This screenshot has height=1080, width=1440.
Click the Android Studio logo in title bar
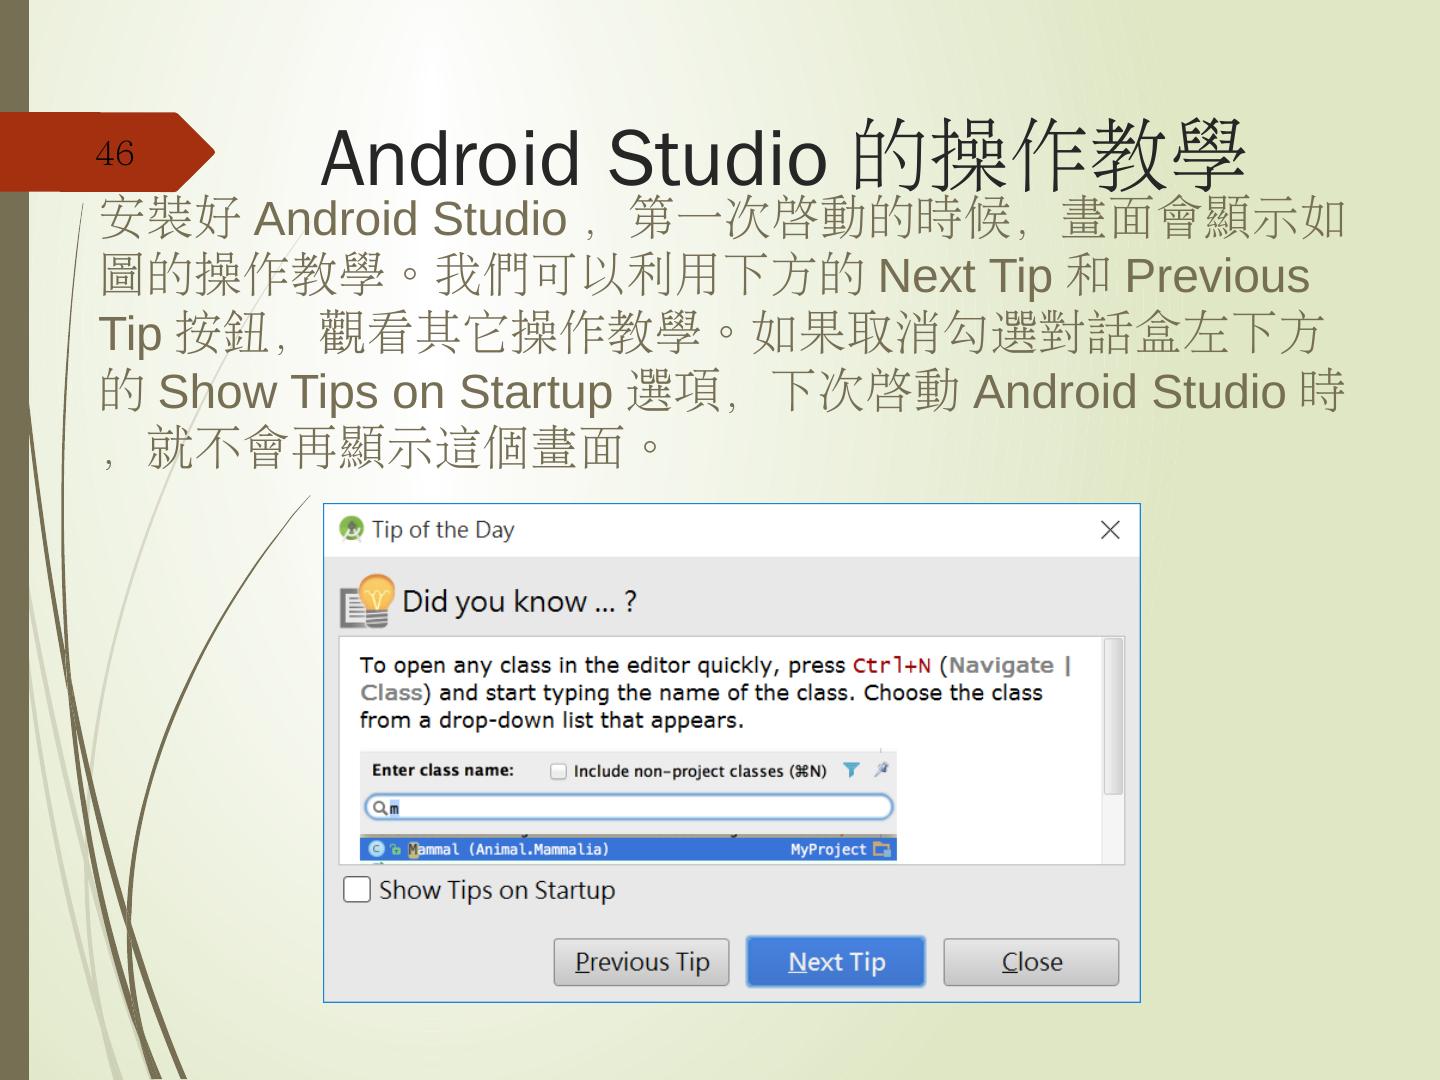point(351,529)
